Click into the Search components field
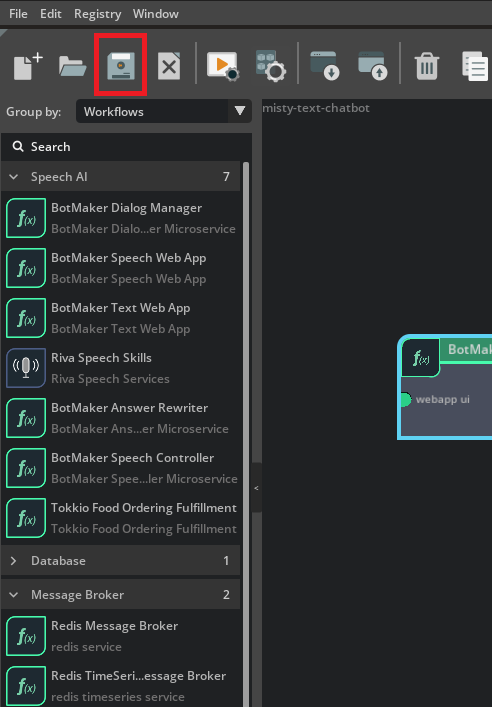492x707 pixels. click(x=126, y=147)
